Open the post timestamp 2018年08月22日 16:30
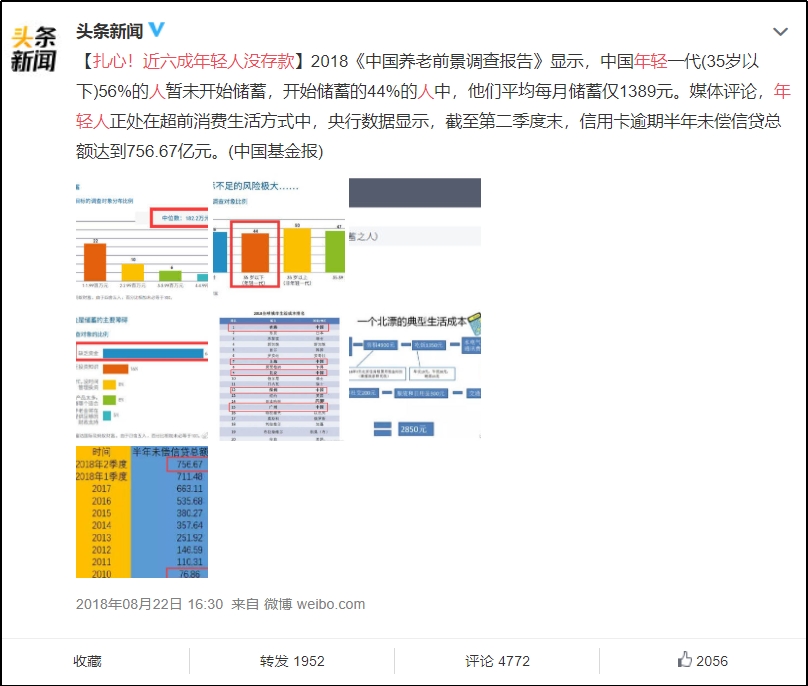Viewport: 808px width, 686px height. [x=149, y=604]
